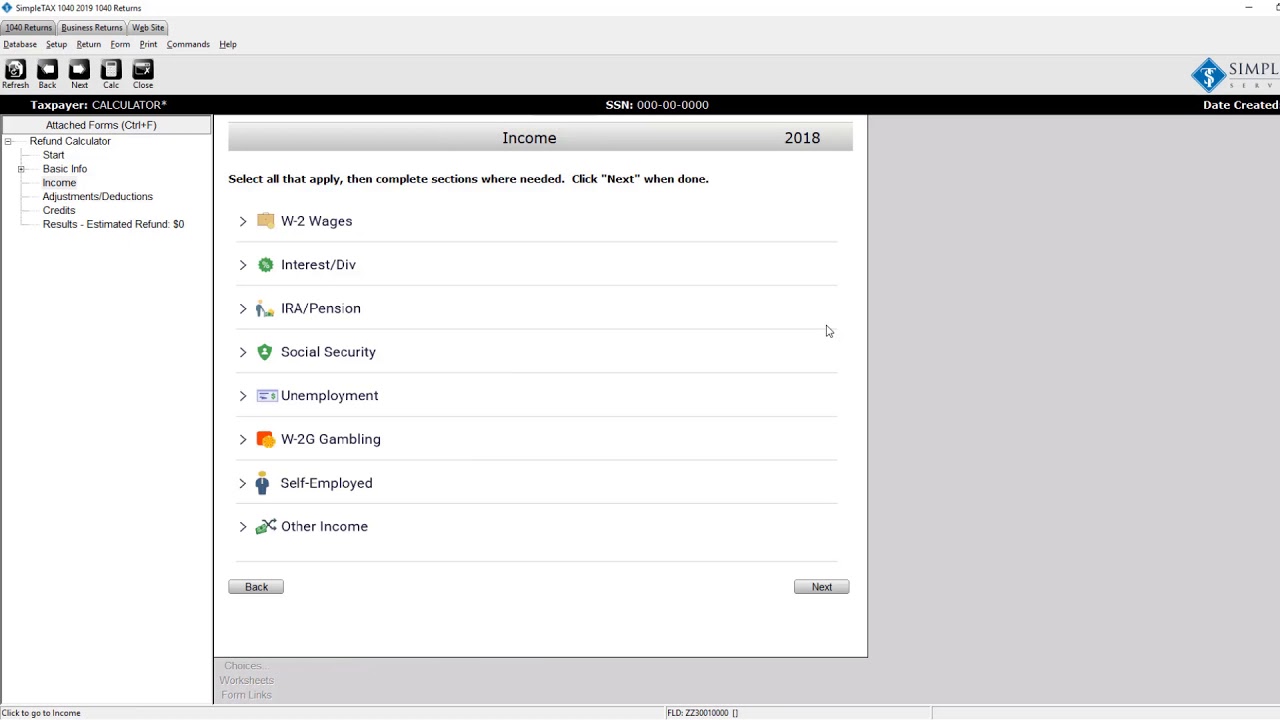The image size is (1280, 720).
Task: Click the Self-Employed person icon
Action: click(x=262, y=483)
